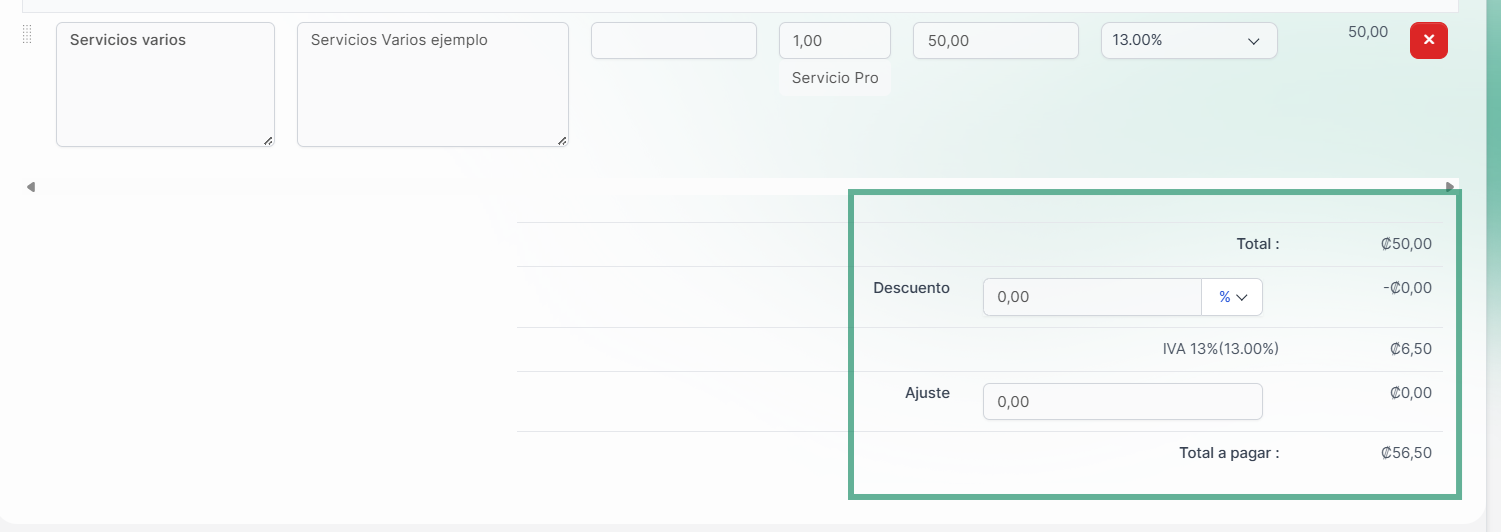Click the rate field showing 50,00

pos(996,41)
